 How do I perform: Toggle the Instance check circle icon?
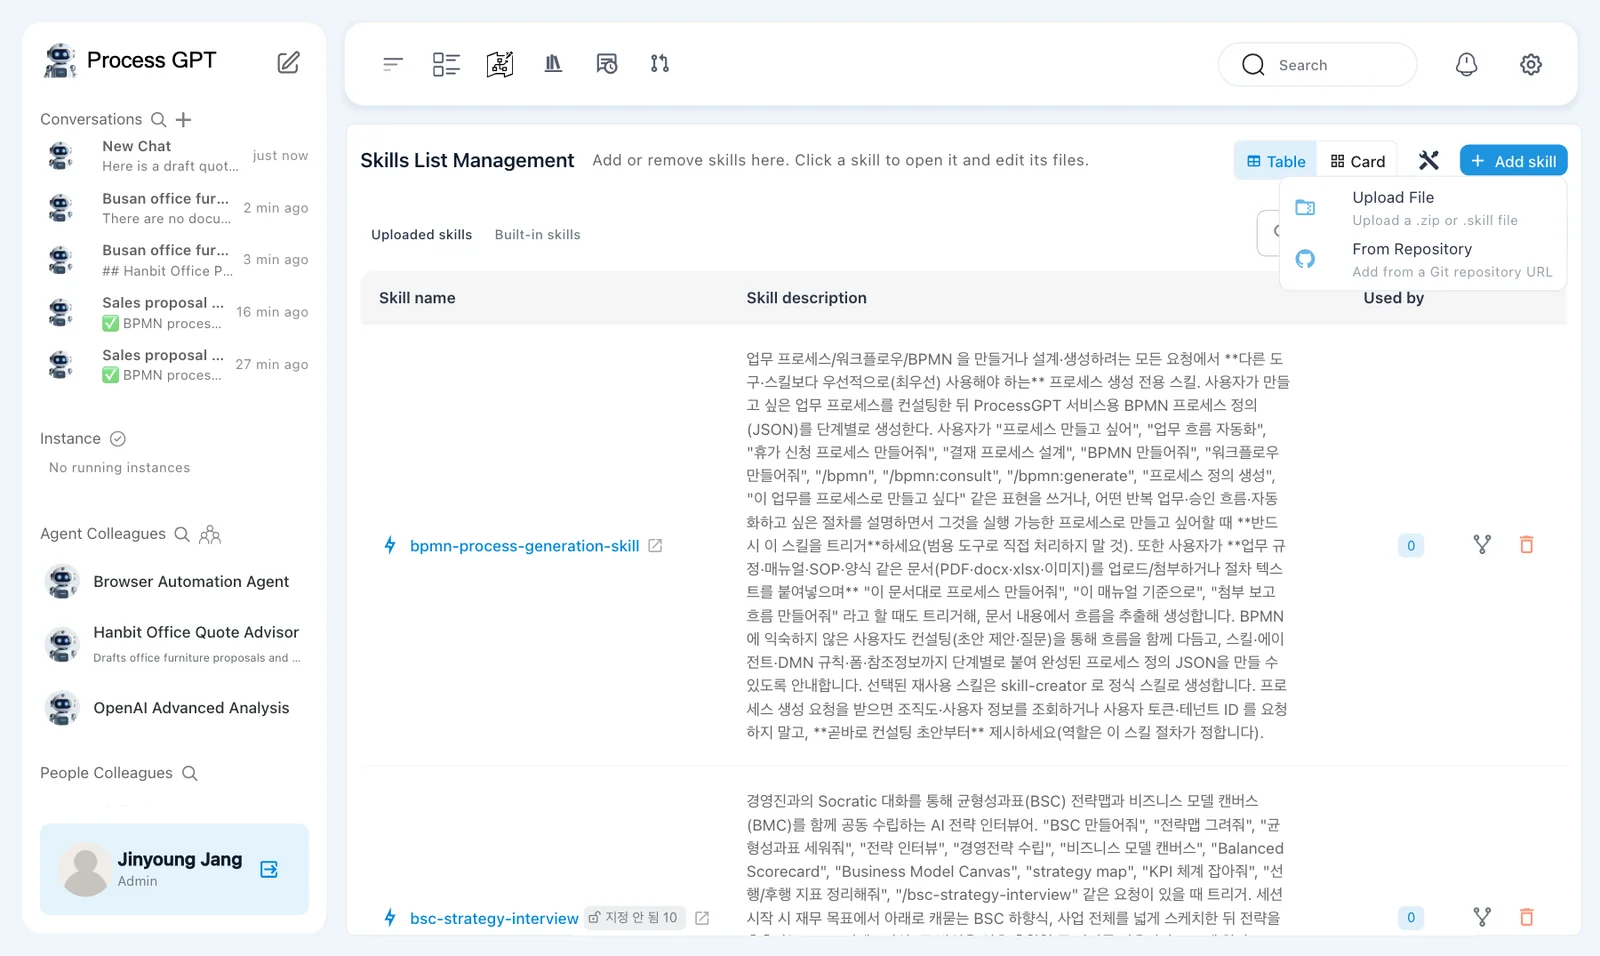118,439
